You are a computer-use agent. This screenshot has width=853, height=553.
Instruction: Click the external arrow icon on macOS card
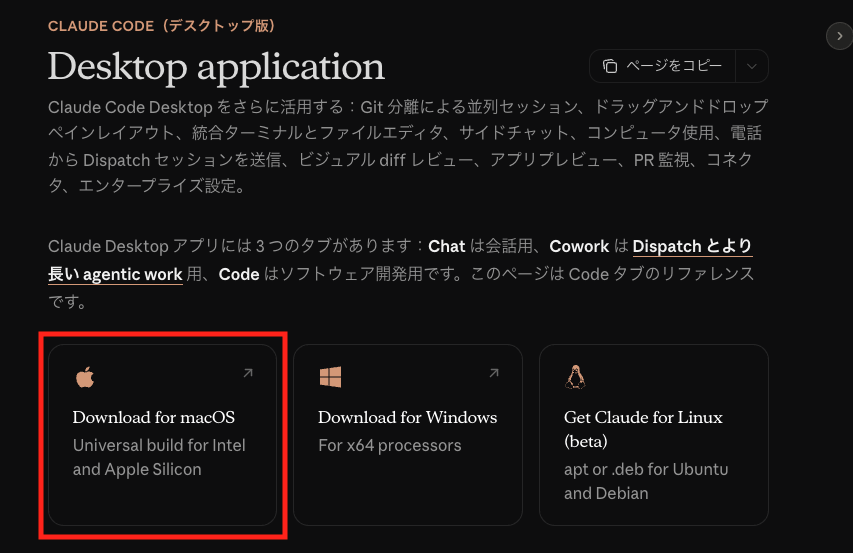[248, 373]
